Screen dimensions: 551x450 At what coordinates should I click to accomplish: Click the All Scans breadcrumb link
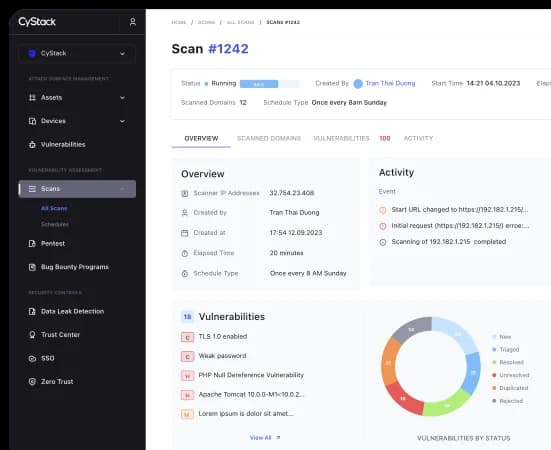pos(240,22)
